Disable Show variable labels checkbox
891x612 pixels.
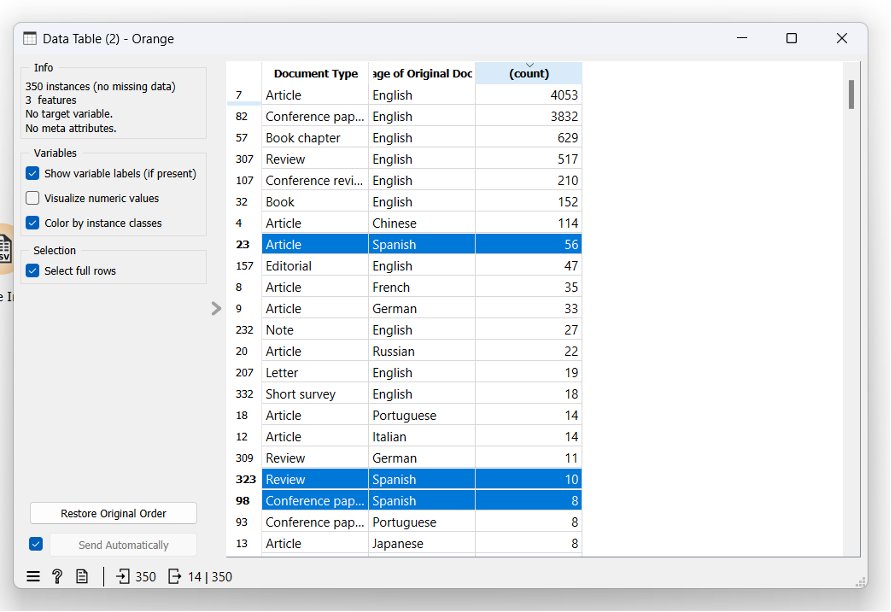point(33,174)
